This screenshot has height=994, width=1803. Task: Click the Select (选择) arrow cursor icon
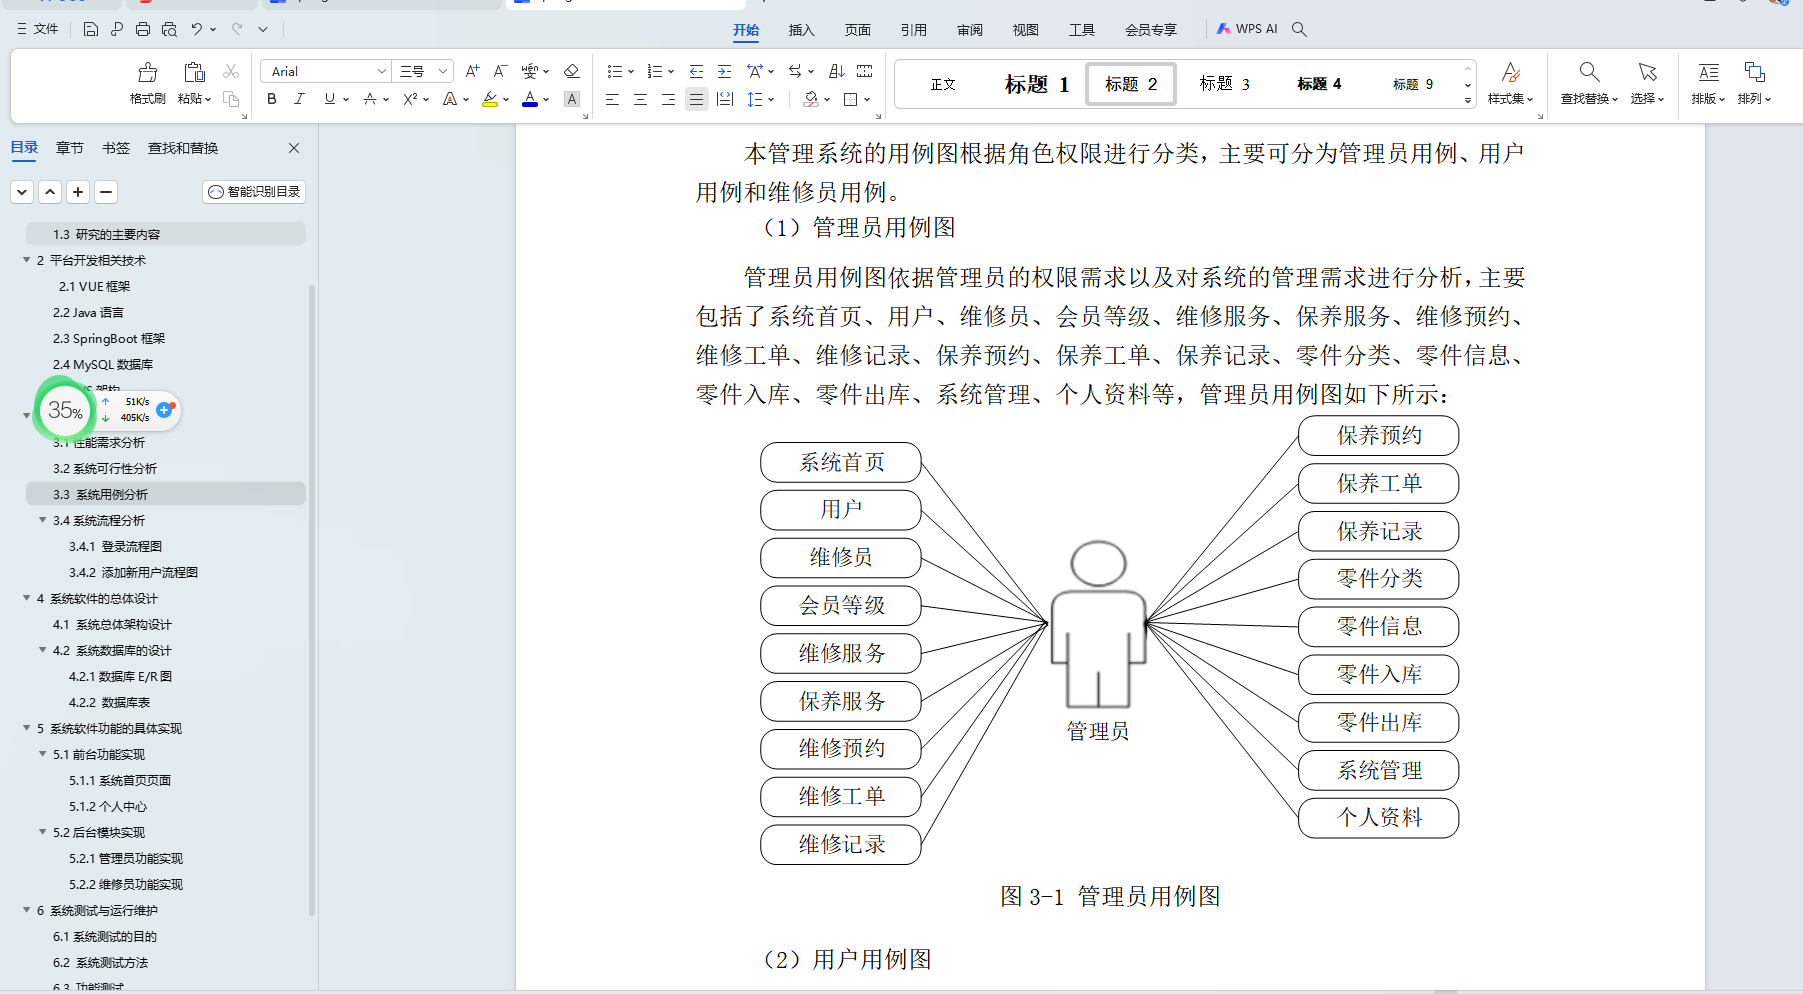coord(1647,72)
